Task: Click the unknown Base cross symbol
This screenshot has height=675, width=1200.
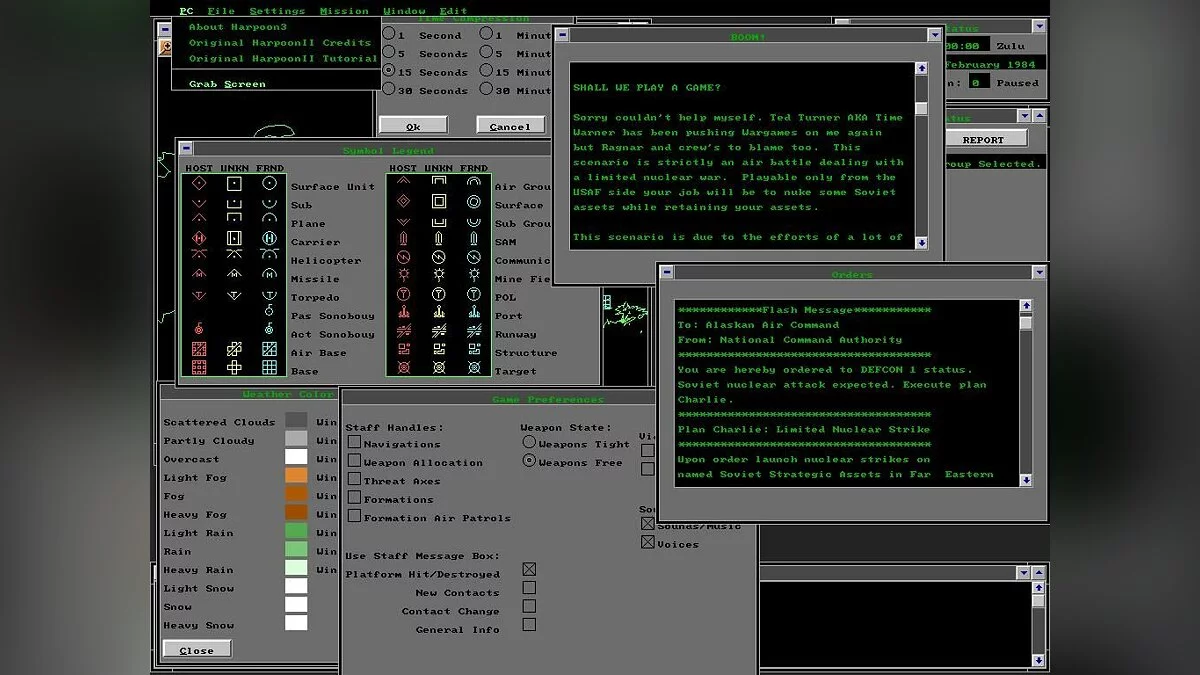Action: (x=234, y=368)
